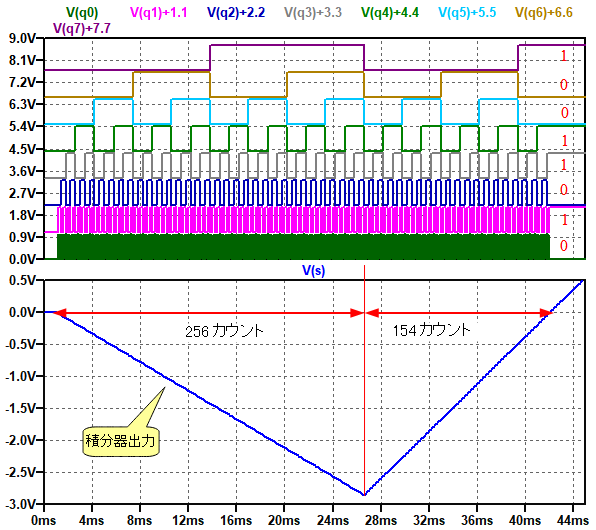Select the V(q6)+6.6 trace label

(x=544, y=13)
